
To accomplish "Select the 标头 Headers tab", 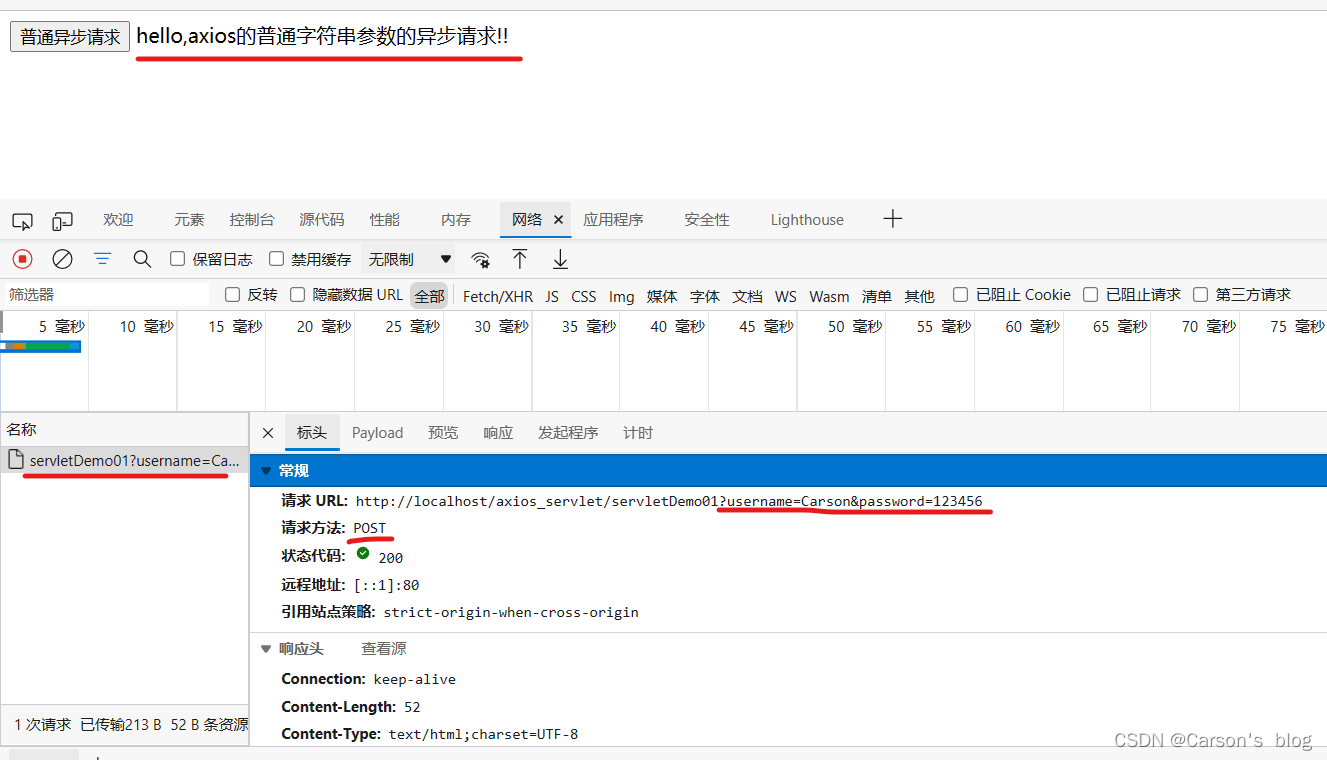I will (312, 433).
